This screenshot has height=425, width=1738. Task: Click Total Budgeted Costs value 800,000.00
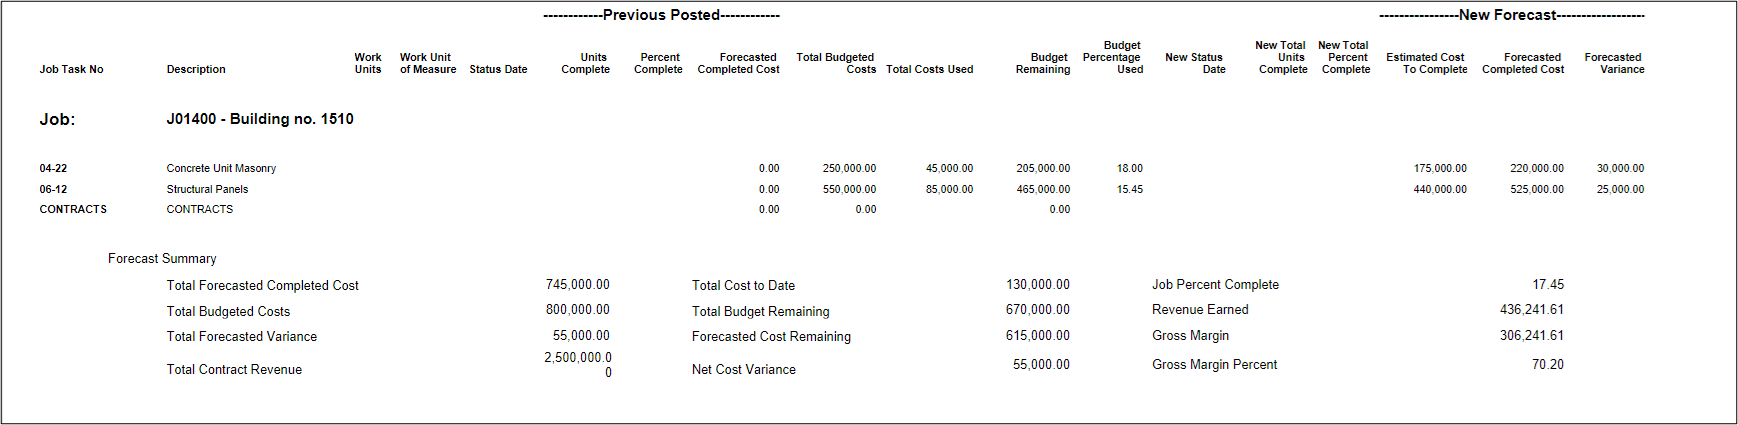(x=577, y=310)
